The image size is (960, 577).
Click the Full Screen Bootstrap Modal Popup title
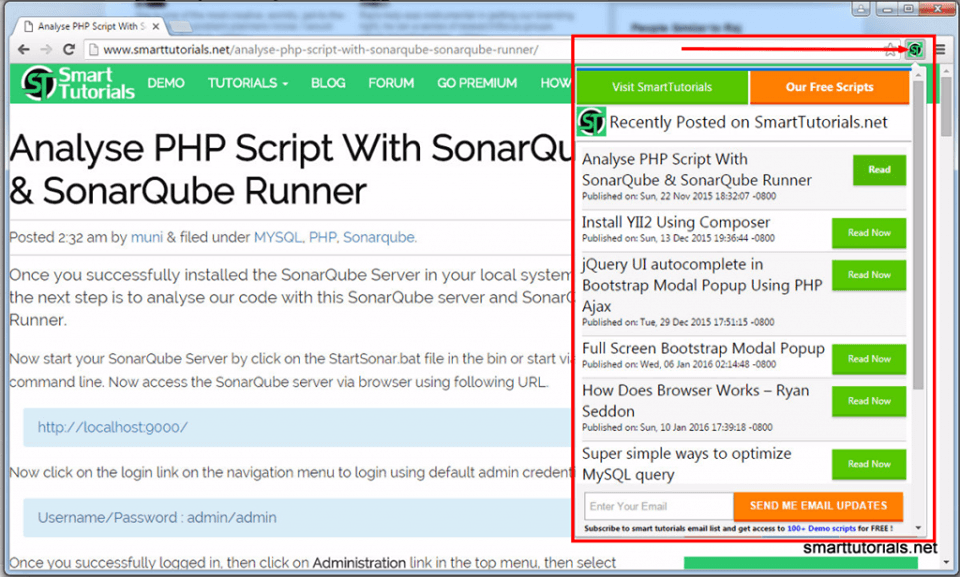703,349
